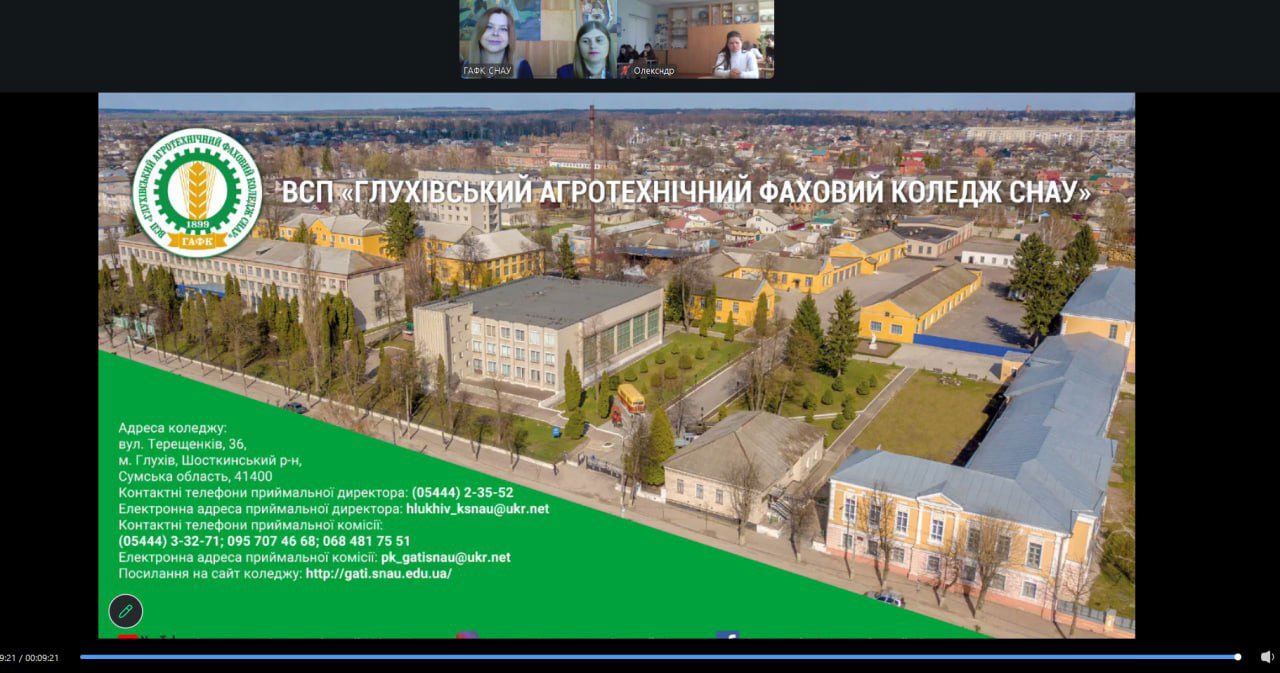Click the director phone (05444) 2-35-52
The width and height of the screenshot is (1280, 673).
(462, 493)
